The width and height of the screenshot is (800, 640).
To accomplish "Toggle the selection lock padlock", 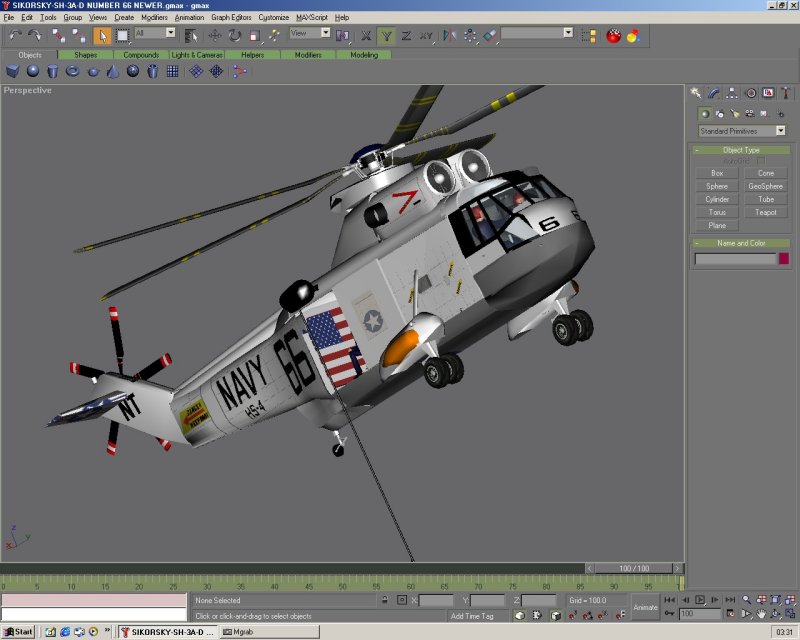I will pyautogui.click(x=384, y=600).
